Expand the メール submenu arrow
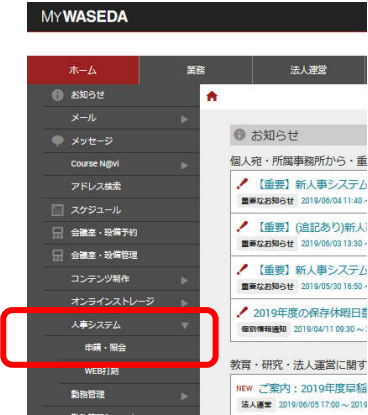Image resolution: width=368 pixels, height=415 pixels. point(184,119)
